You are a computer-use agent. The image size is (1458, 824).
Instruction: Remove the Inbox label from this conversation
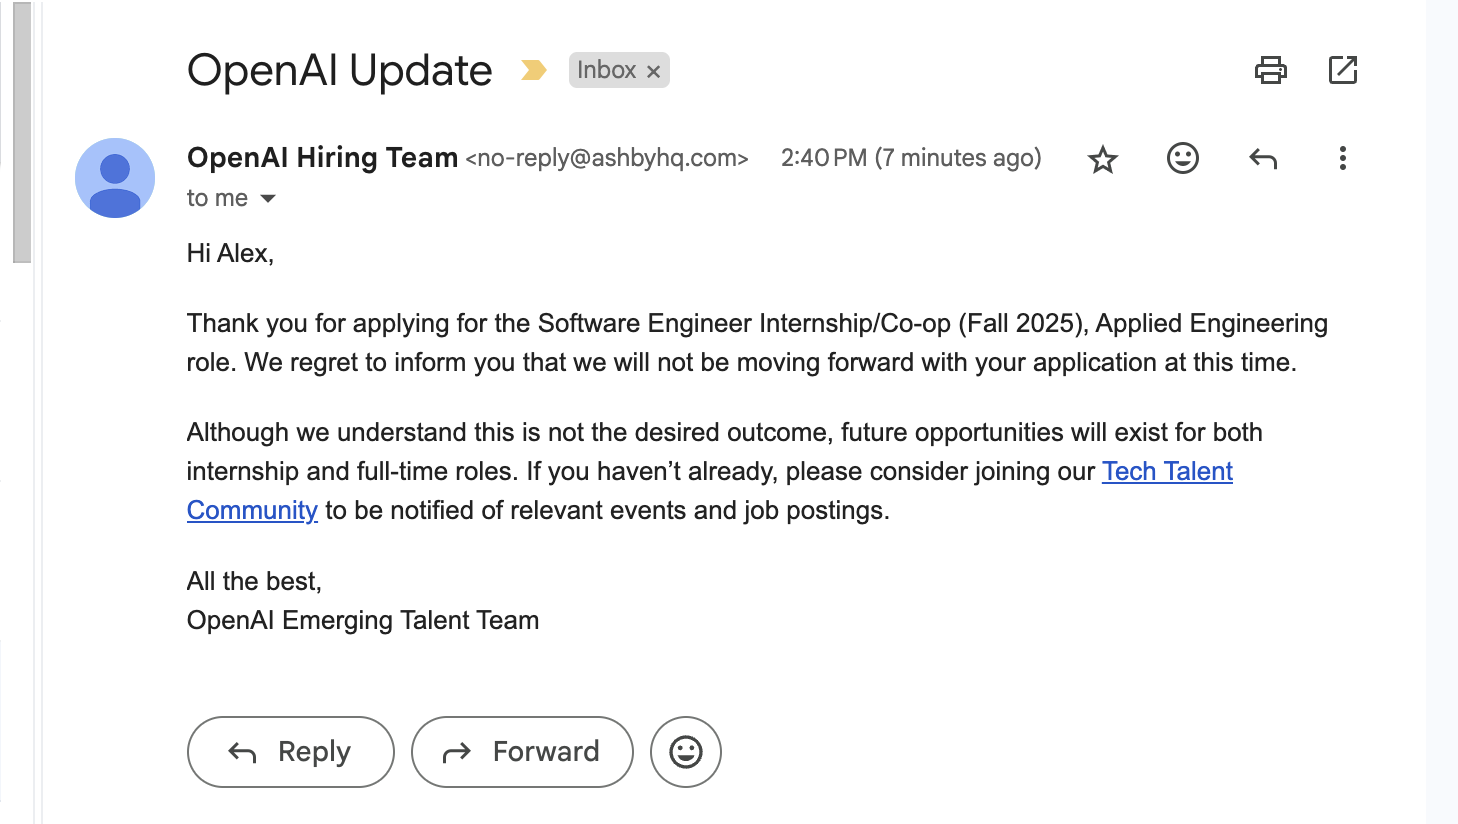(654, 70)
